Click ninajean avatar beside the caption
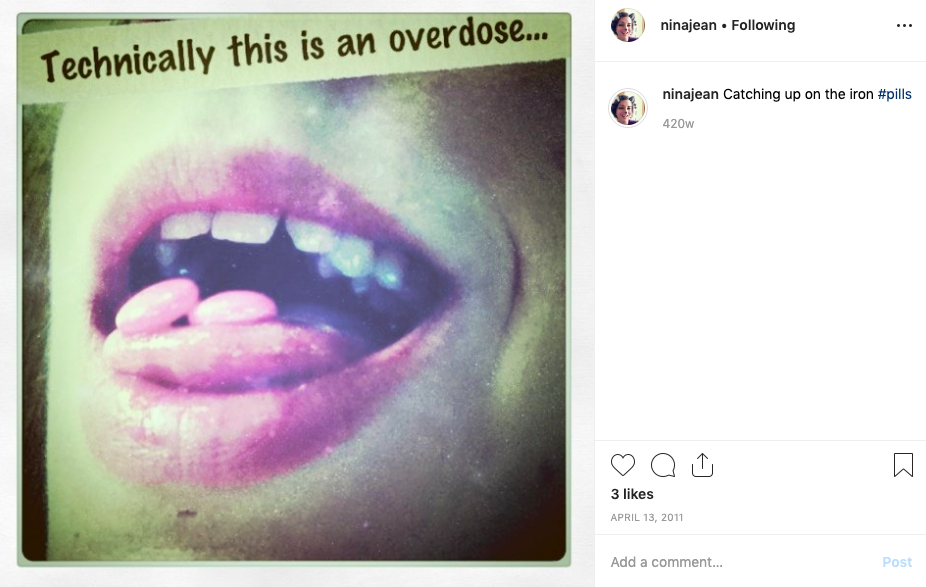Viewport: 926px width, 587px height. 628,107
